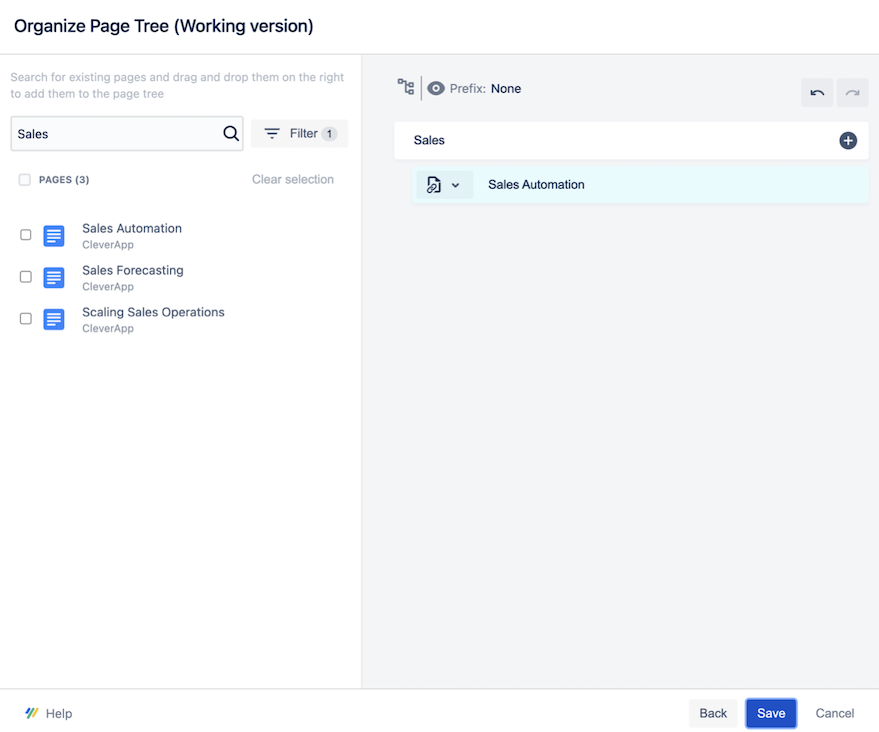
Task: Check the Sales Automation checkbox
Action: 26,235
